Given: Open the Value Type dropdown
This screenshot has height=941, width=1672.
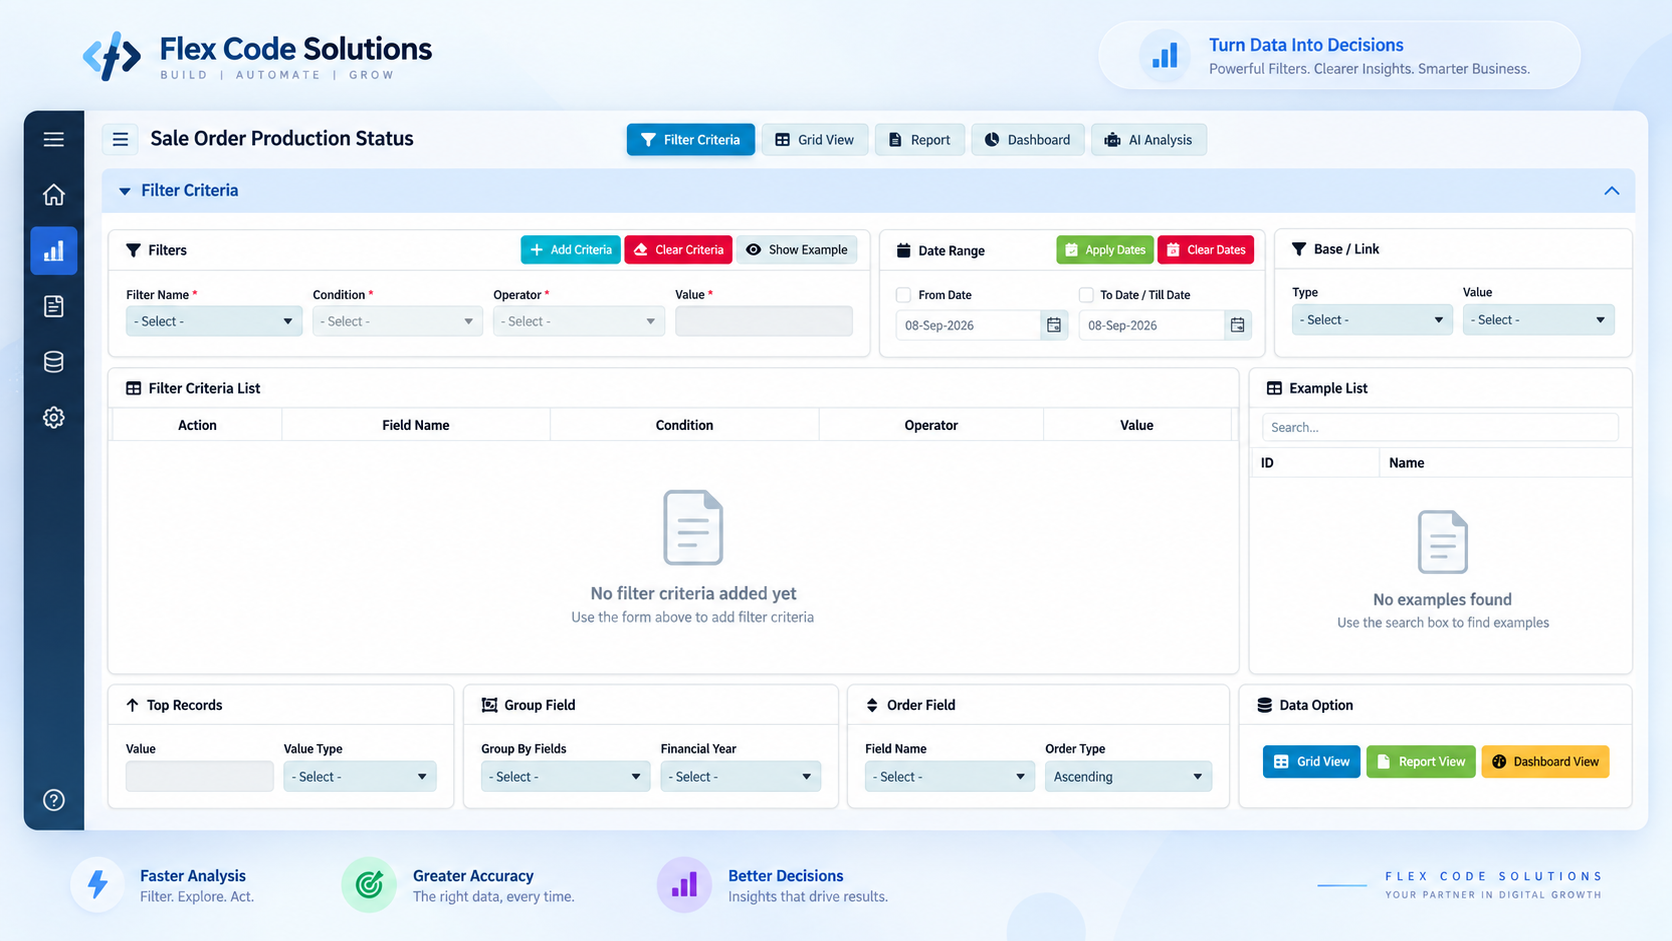Looking at the screenshot, I should point(360,777).
